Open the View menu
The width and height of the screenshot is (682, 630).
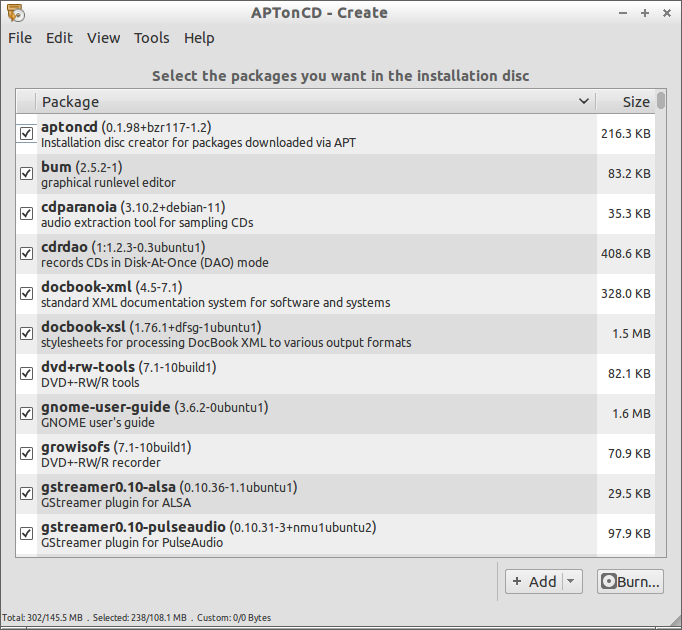pos(104,38)
